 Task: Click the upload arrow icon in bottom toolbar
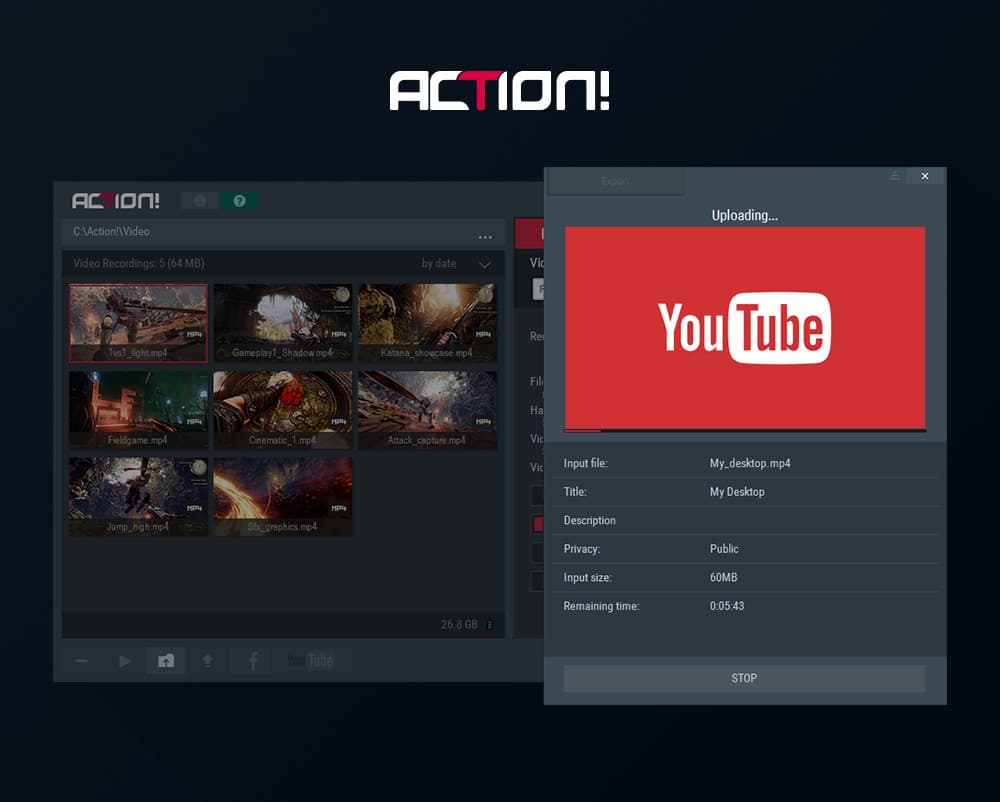pos(208,661)
